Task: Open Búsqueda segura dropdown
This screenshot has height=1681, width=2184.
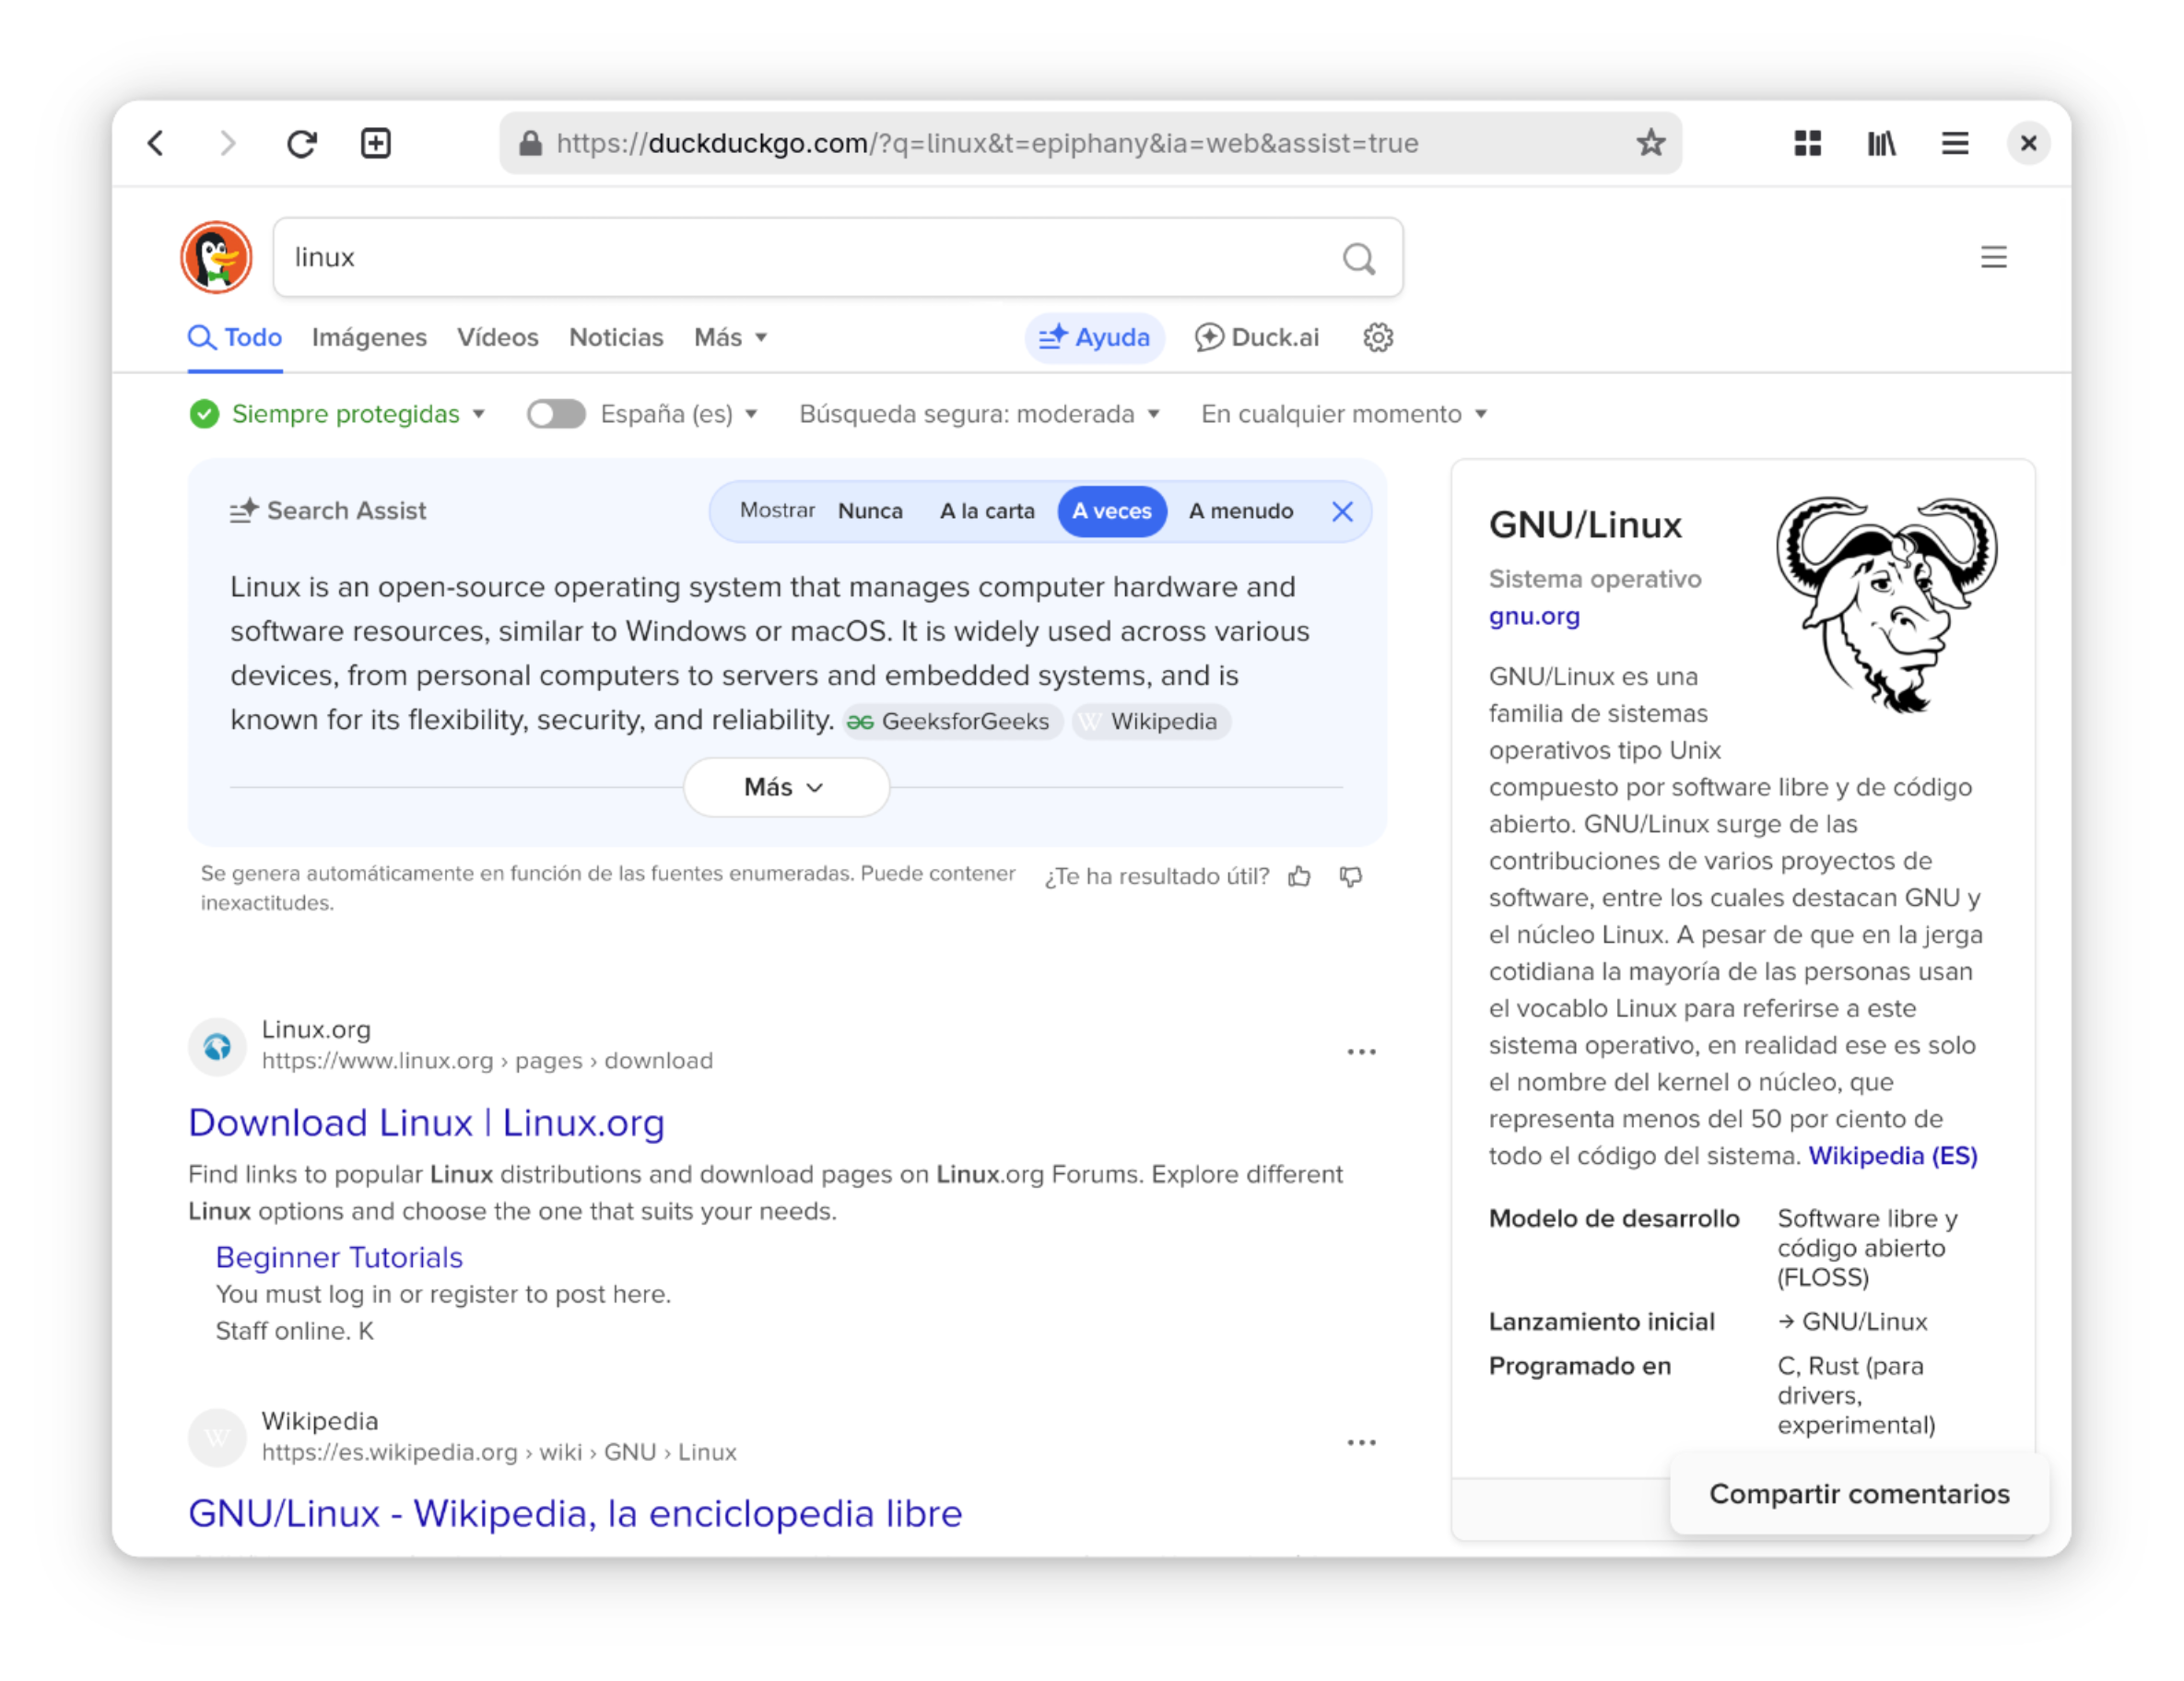Action: pos(980,414)
